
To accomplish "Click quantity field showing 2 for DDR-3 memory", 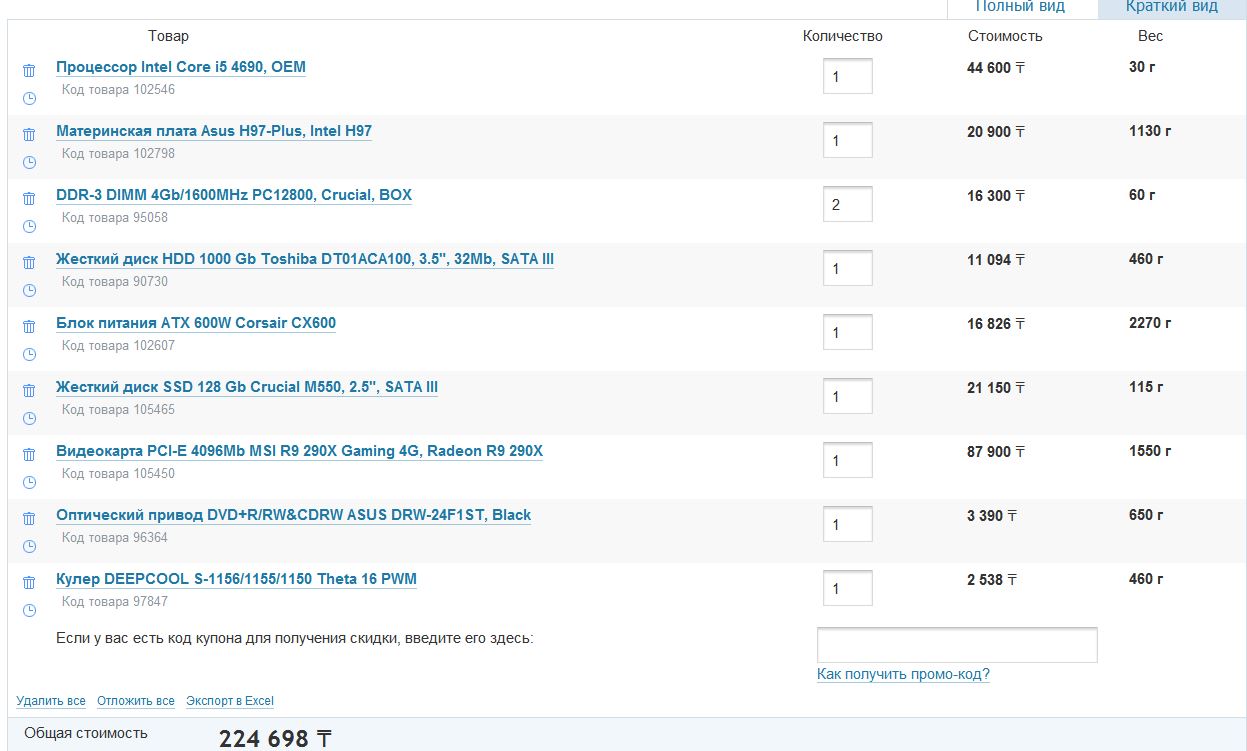I will tap(848, 204).
